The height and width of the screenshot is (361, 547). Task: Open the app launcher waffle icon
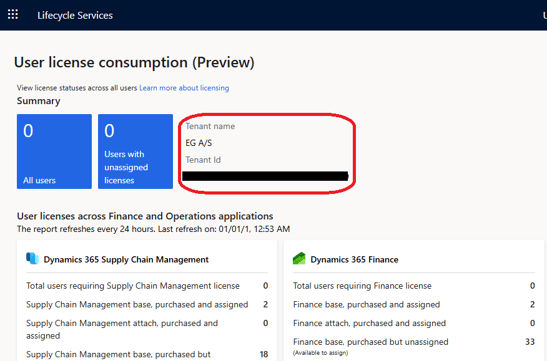tap(13, 15)
